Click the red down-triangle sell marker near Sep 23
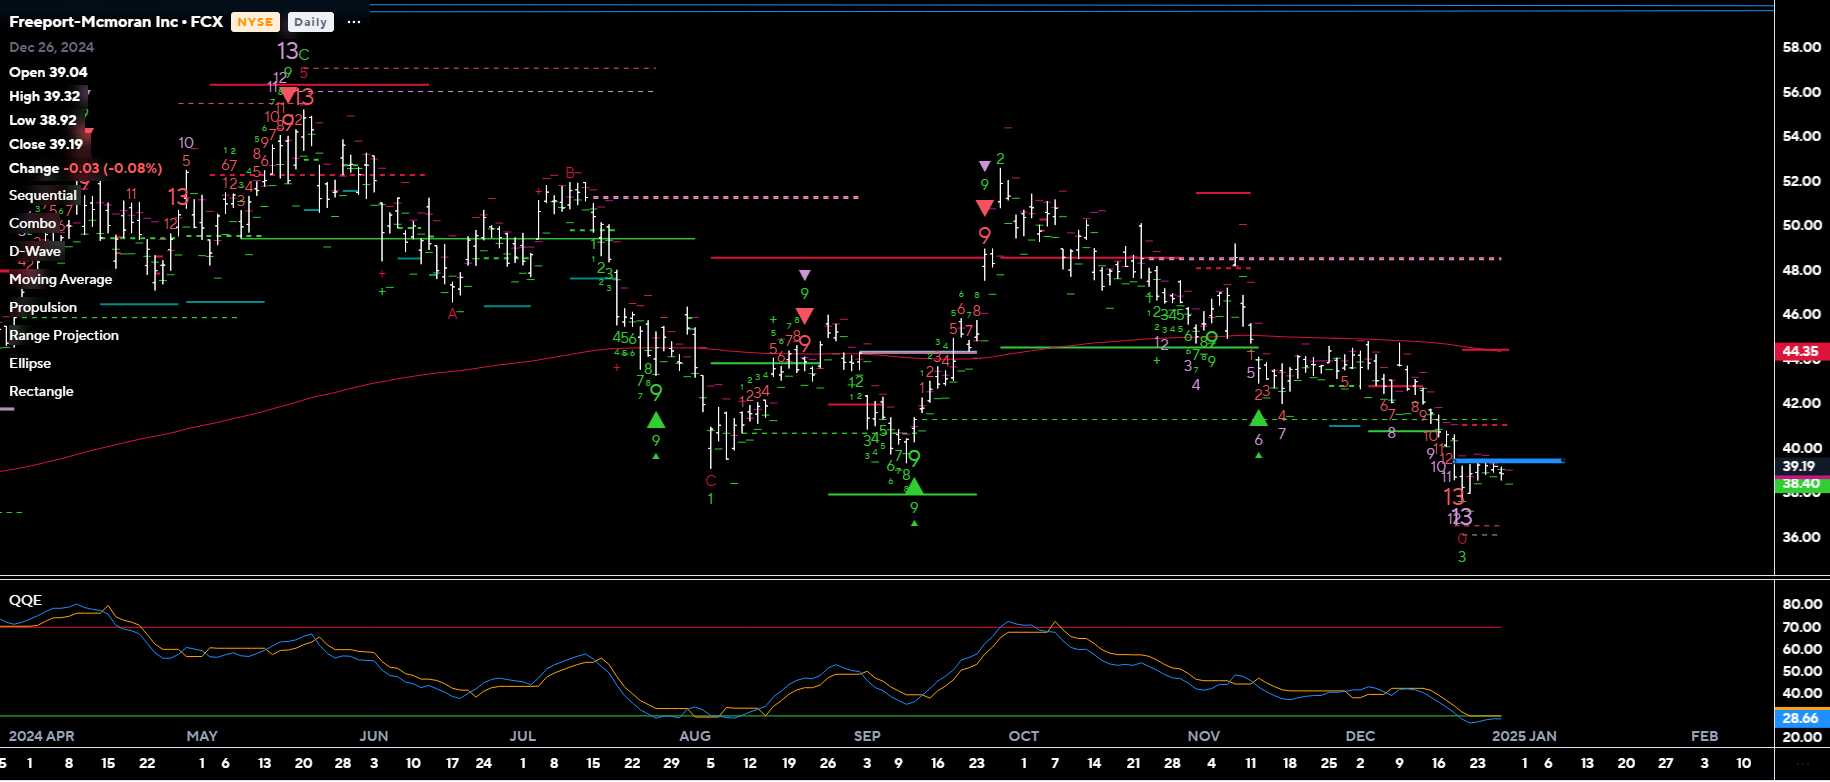Viewport: 1830px width, 782px height. [x=985, y=208]
